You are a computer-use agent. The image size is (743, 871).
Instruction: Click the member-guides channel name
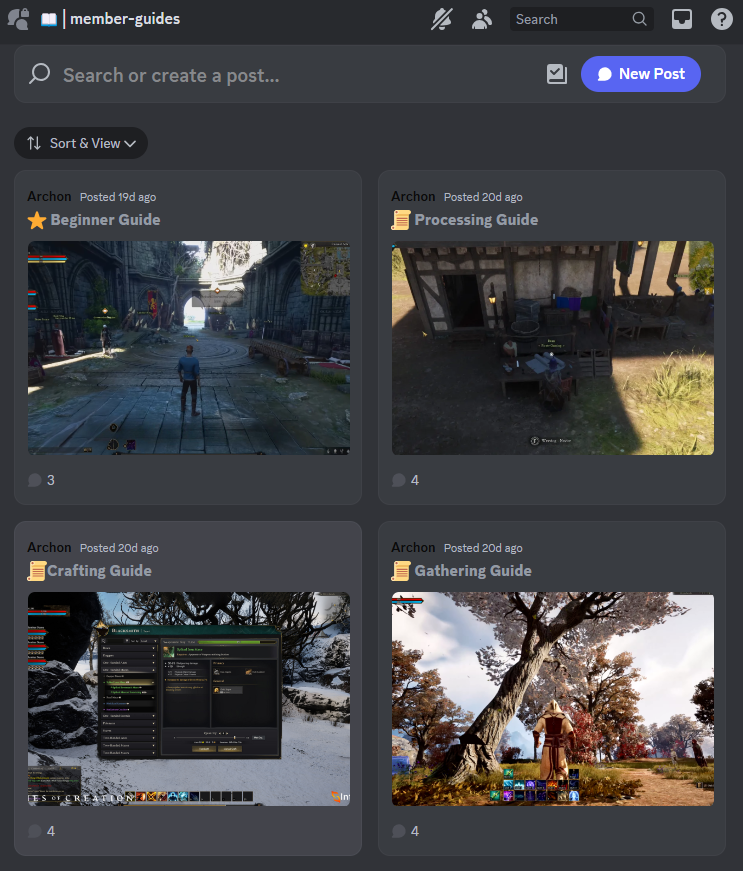coord(125,19)
